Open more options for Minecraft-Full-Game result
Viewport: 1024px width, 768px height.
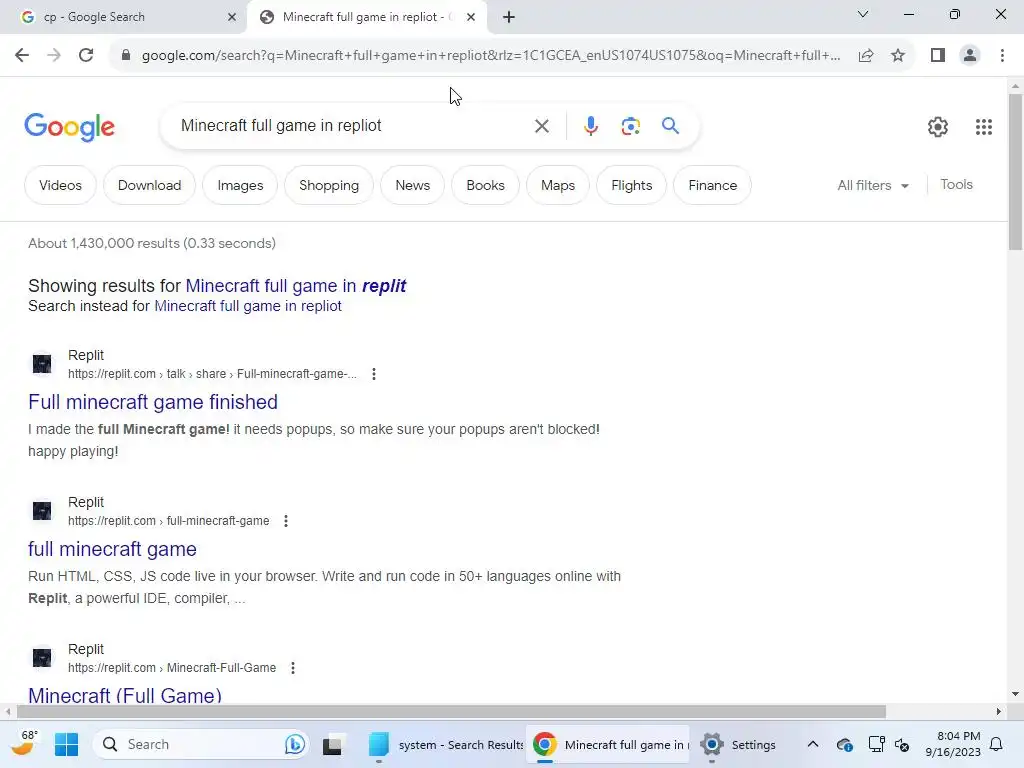pyautogui.click(x=293, y=668)
